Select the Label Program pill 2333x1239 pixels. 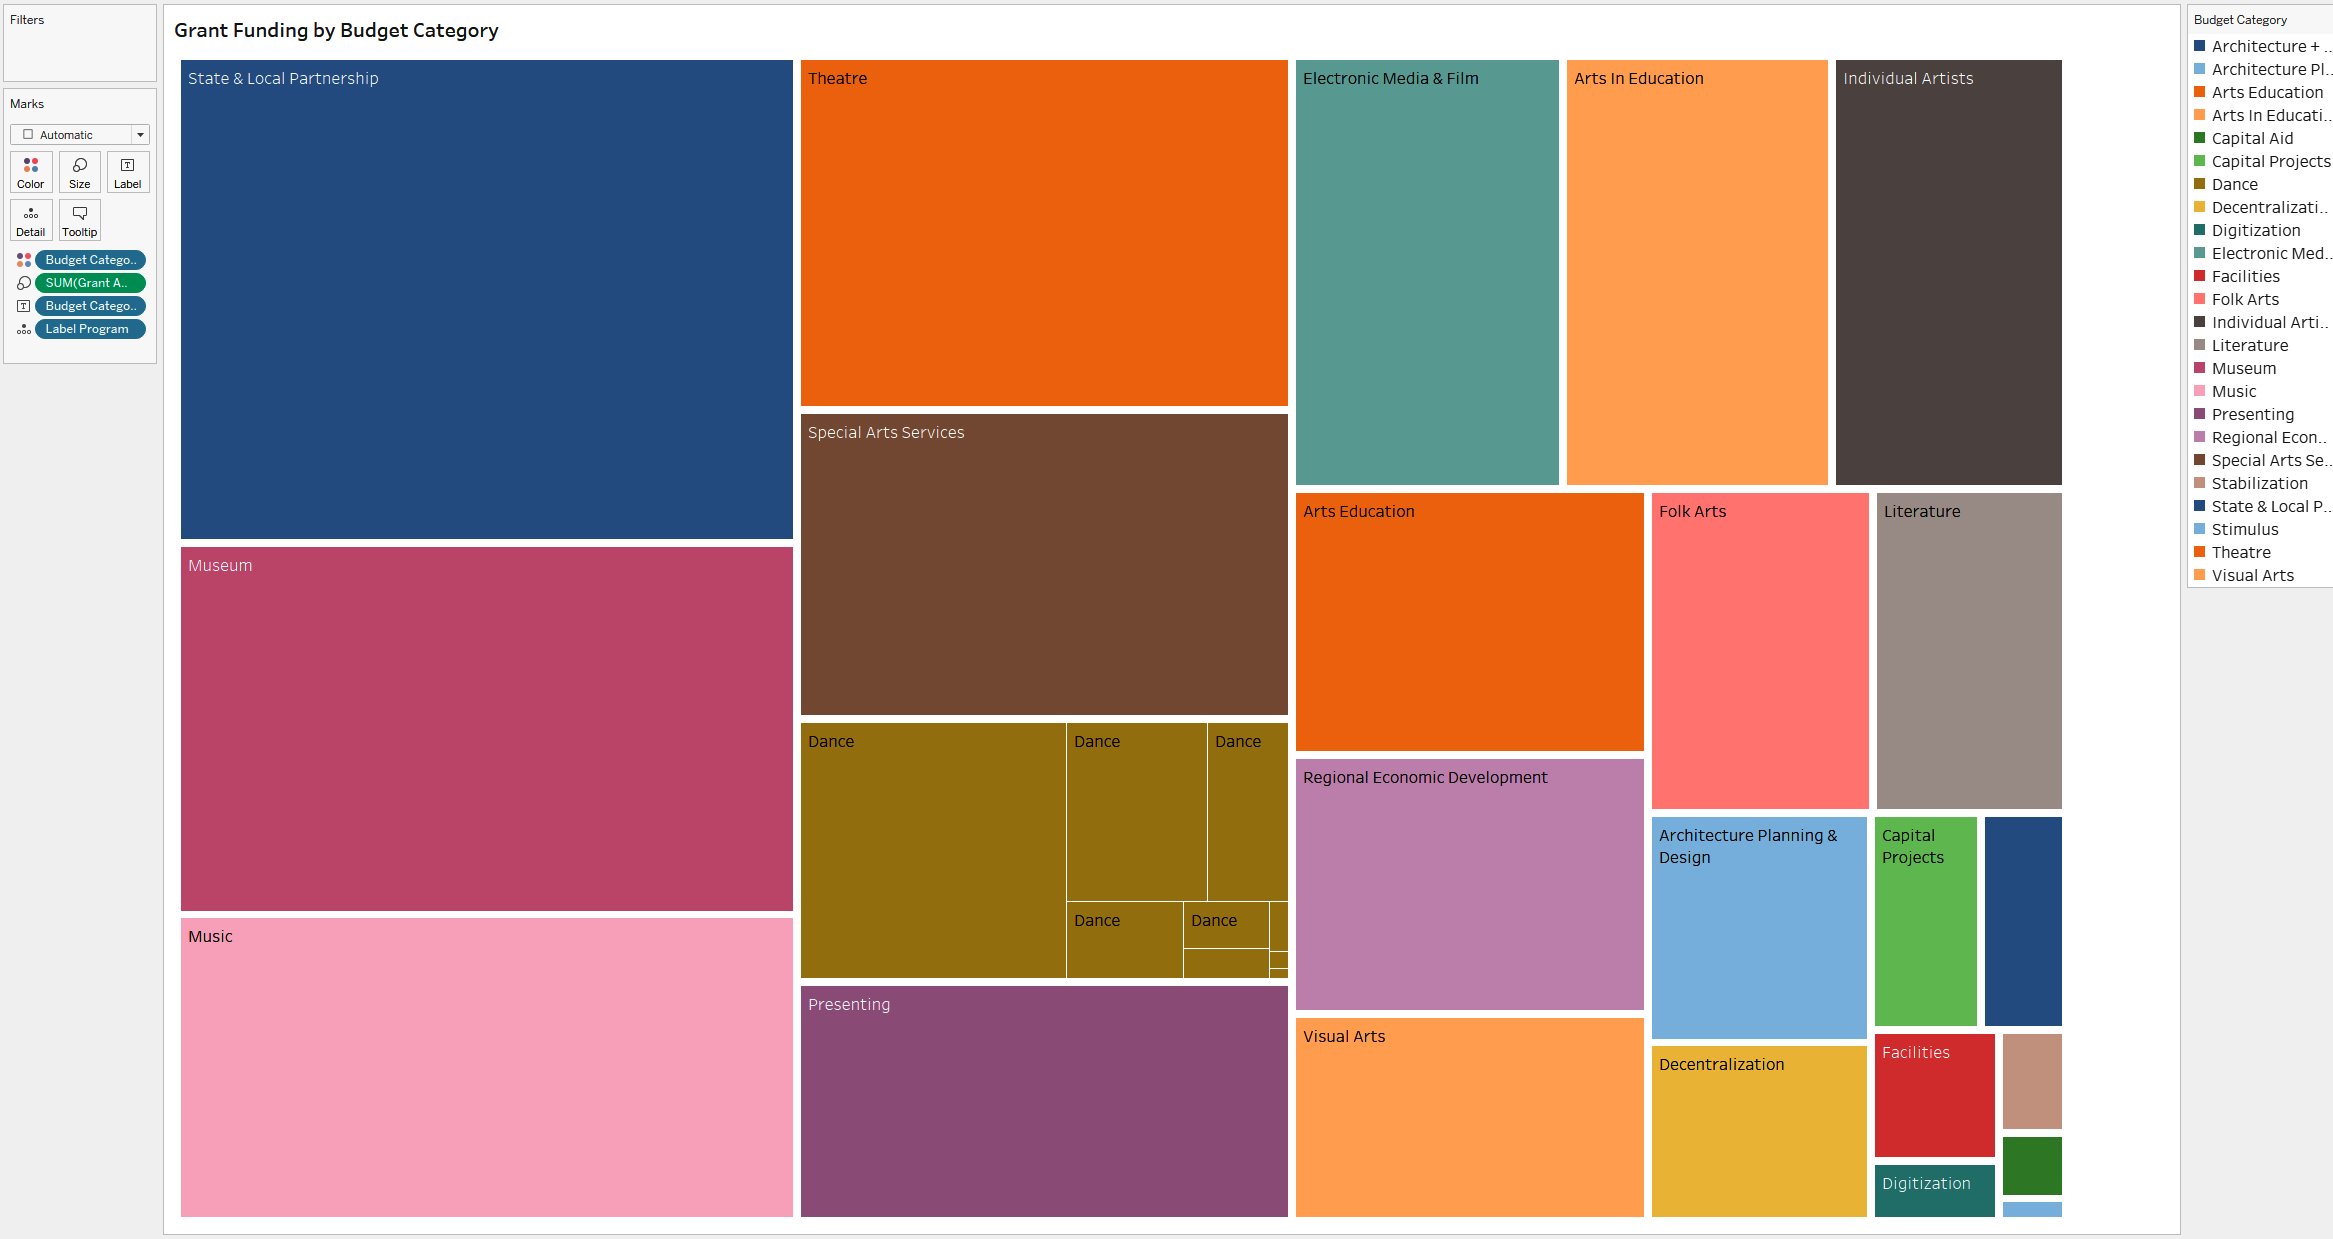[91, 329]
